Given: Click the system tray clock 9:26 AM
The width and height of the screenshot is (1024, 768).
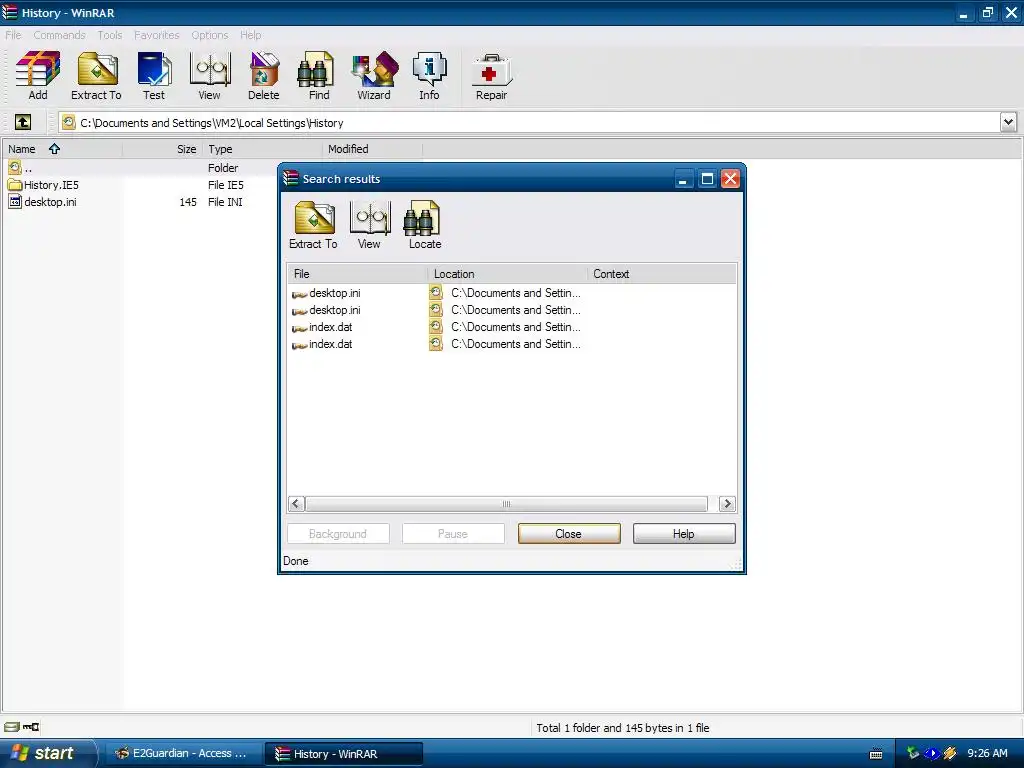Looking at the screenshot, I should 987,753.
